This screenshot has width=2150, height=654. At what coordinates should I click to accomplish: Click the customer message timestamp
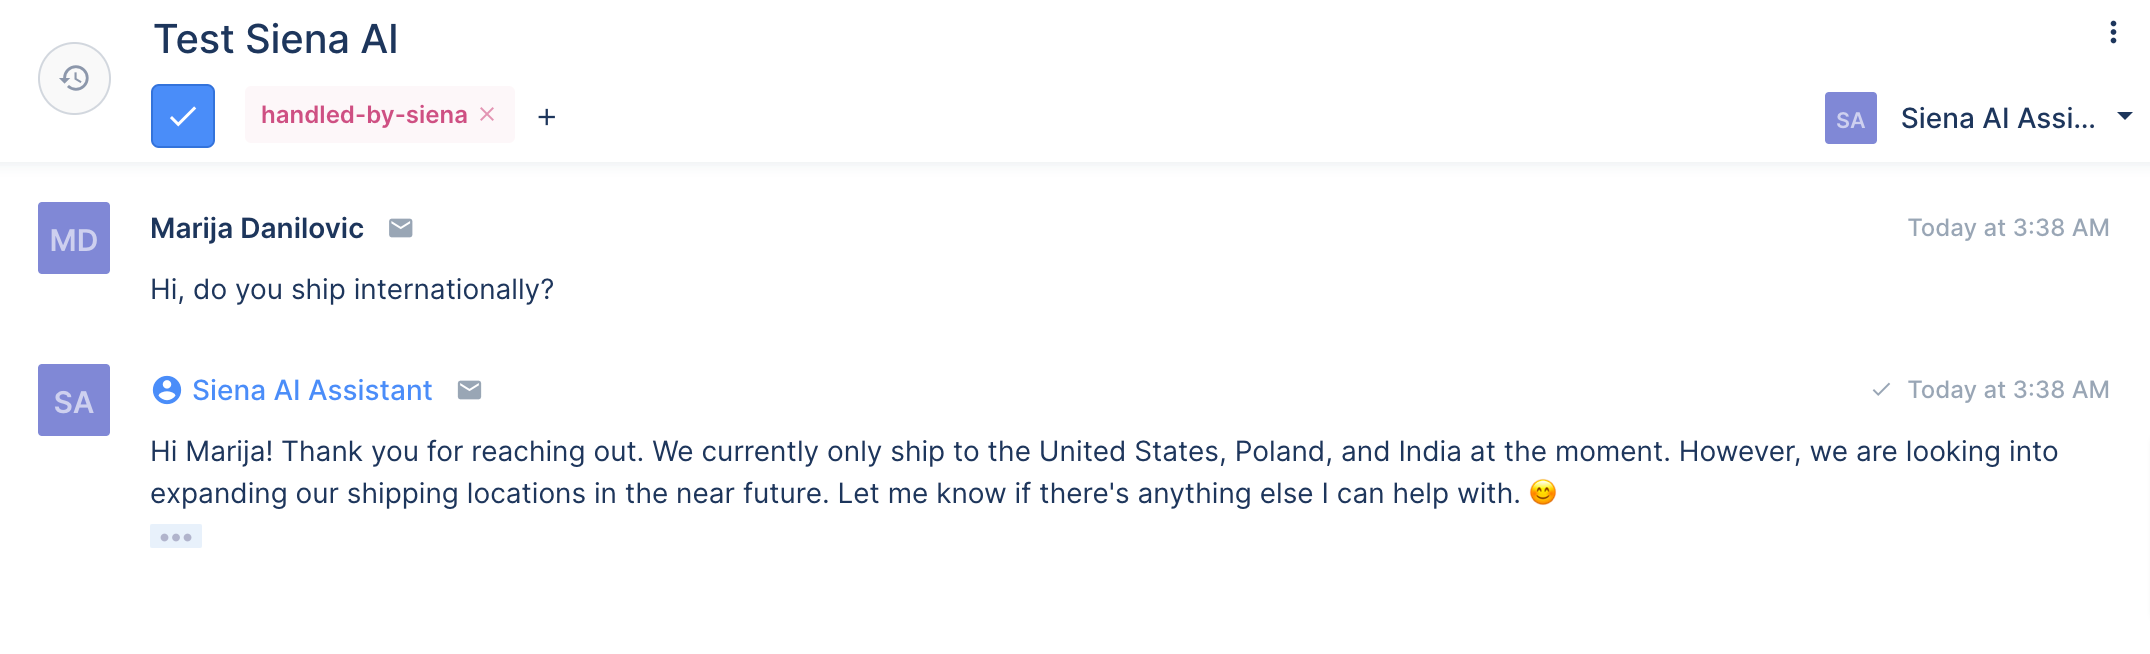tap(2008, 228)
